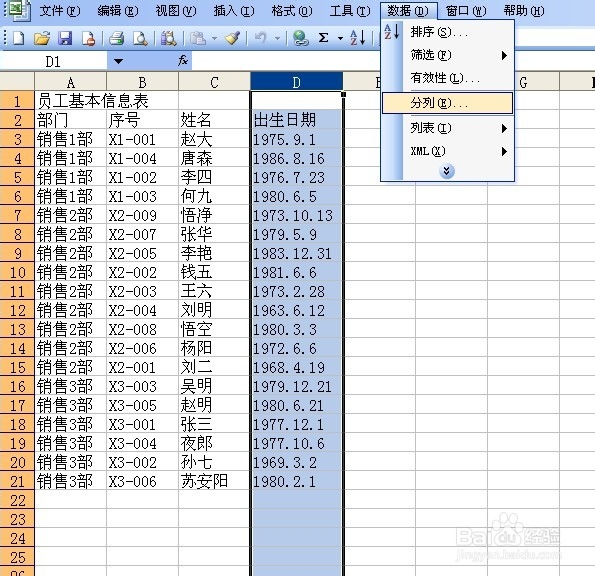Screen dimensions: 595x576
Task: Click cell with date 1979.12.21
Action: pyautogui.click(x=296, y=386)
